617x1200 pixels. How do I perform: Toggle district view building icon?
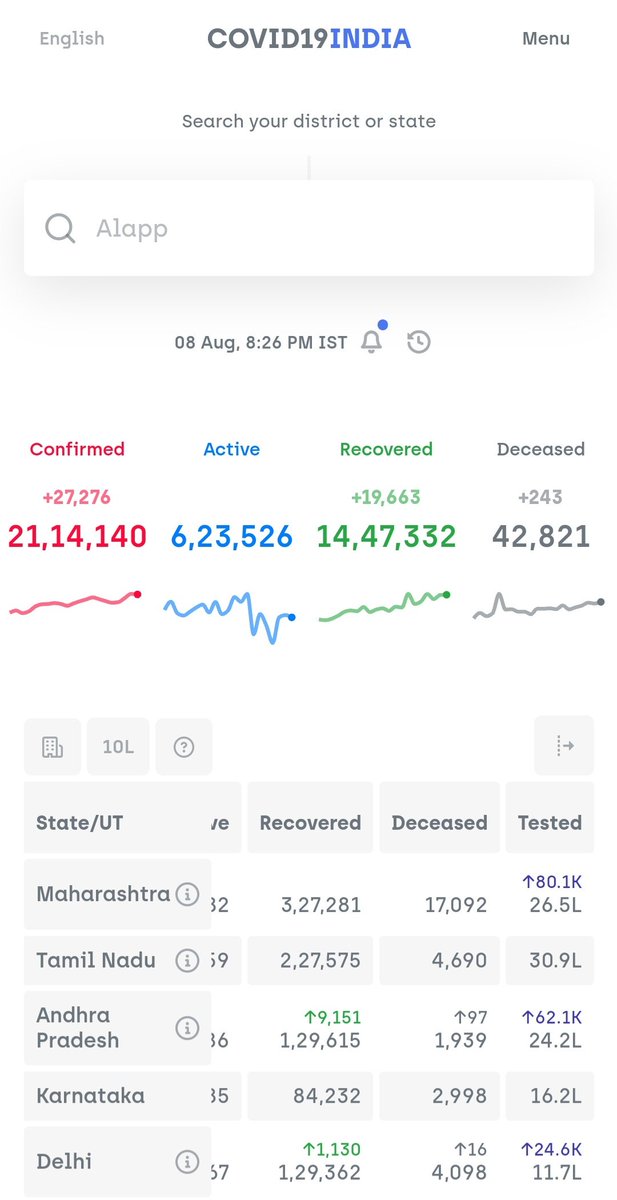[53, 747]
